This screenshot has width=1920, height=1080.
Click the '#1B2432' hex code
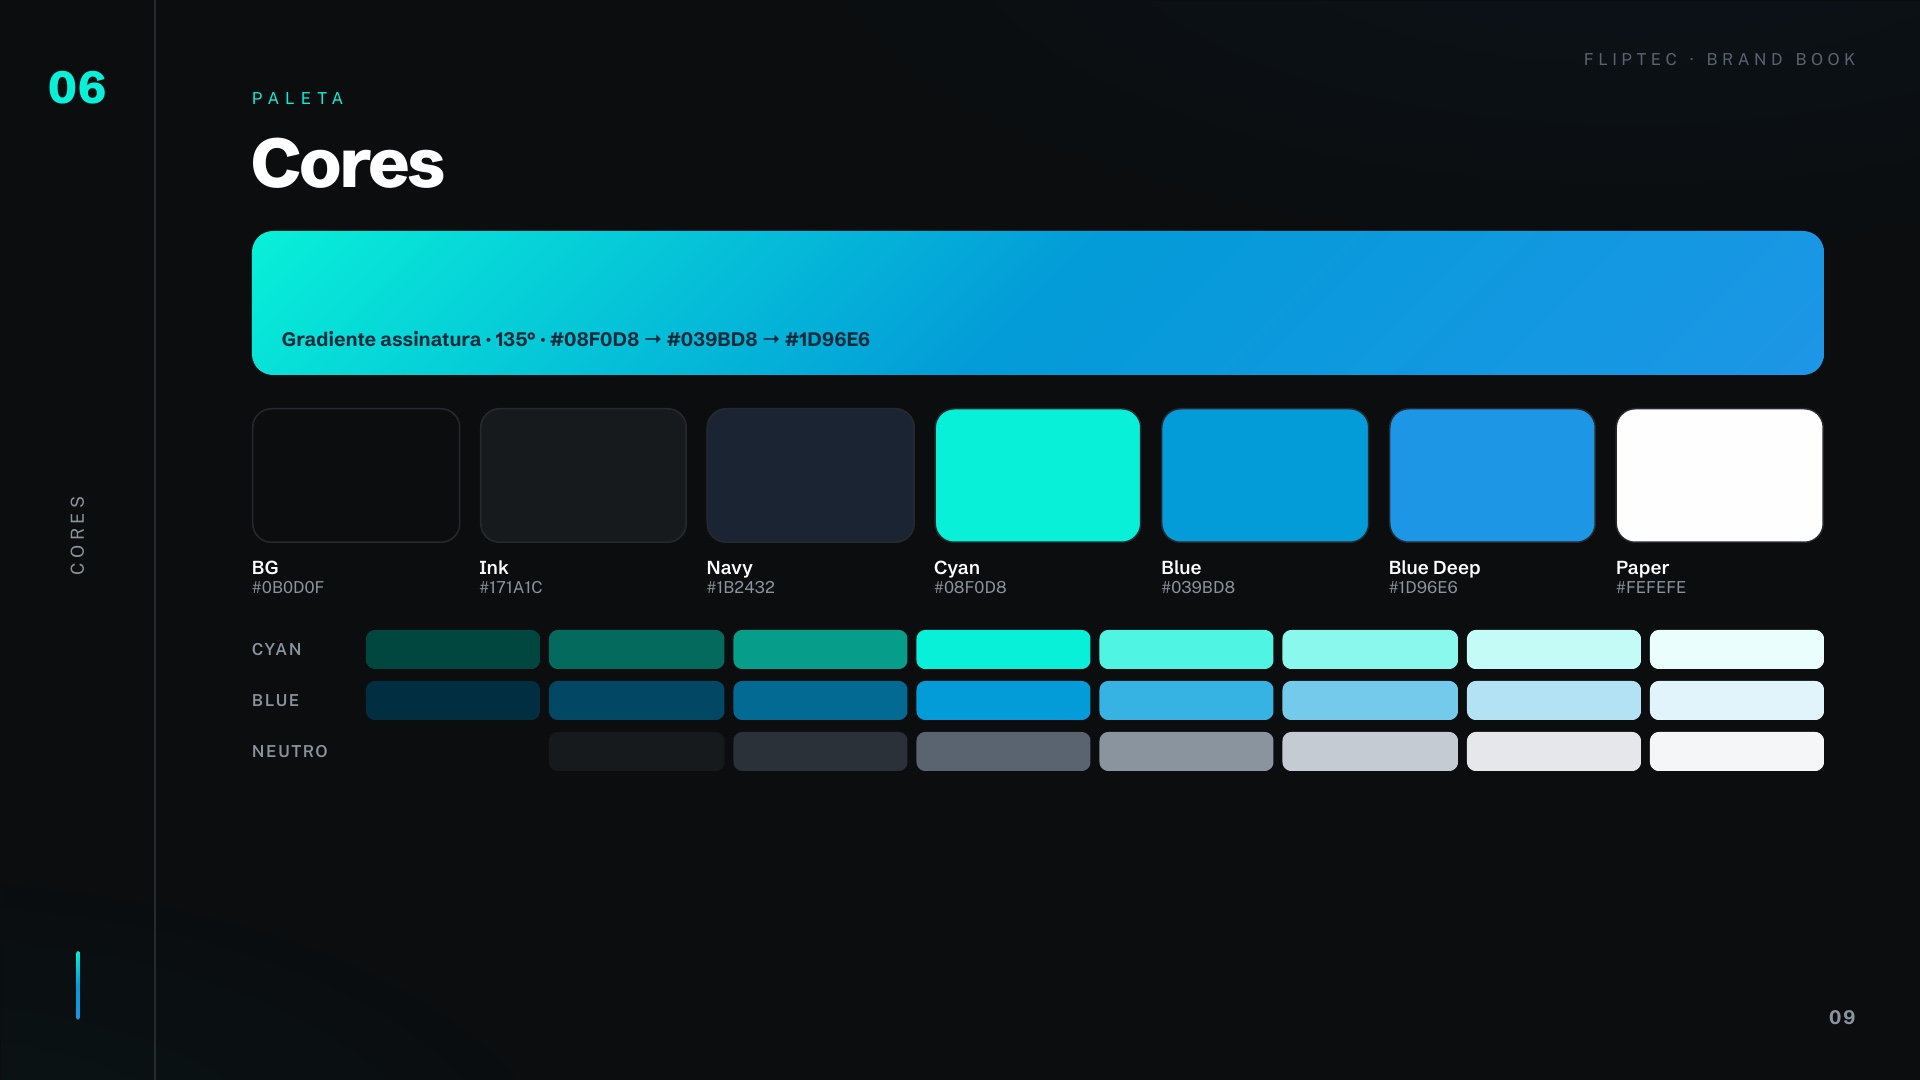pos(741,587)
